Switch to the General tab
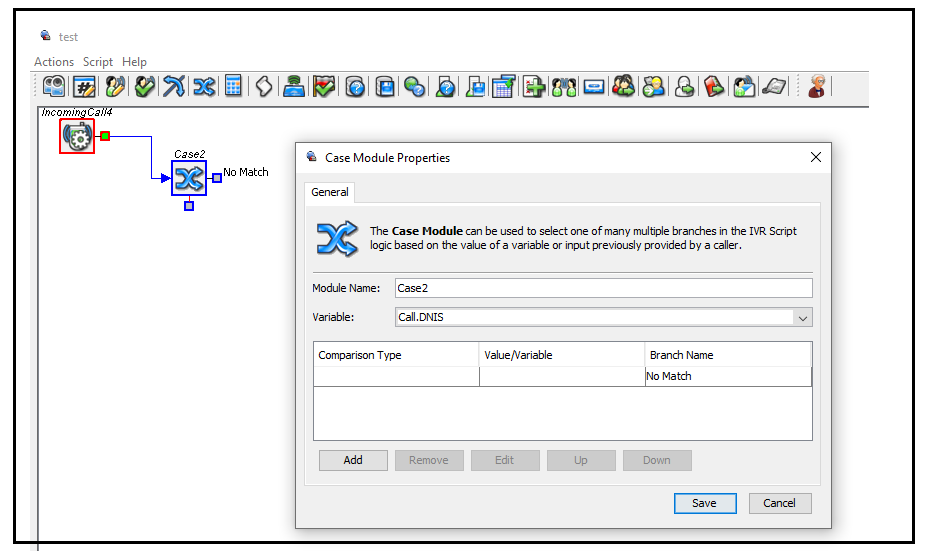The width and height of the screenshot is (925, 555). 330,192
